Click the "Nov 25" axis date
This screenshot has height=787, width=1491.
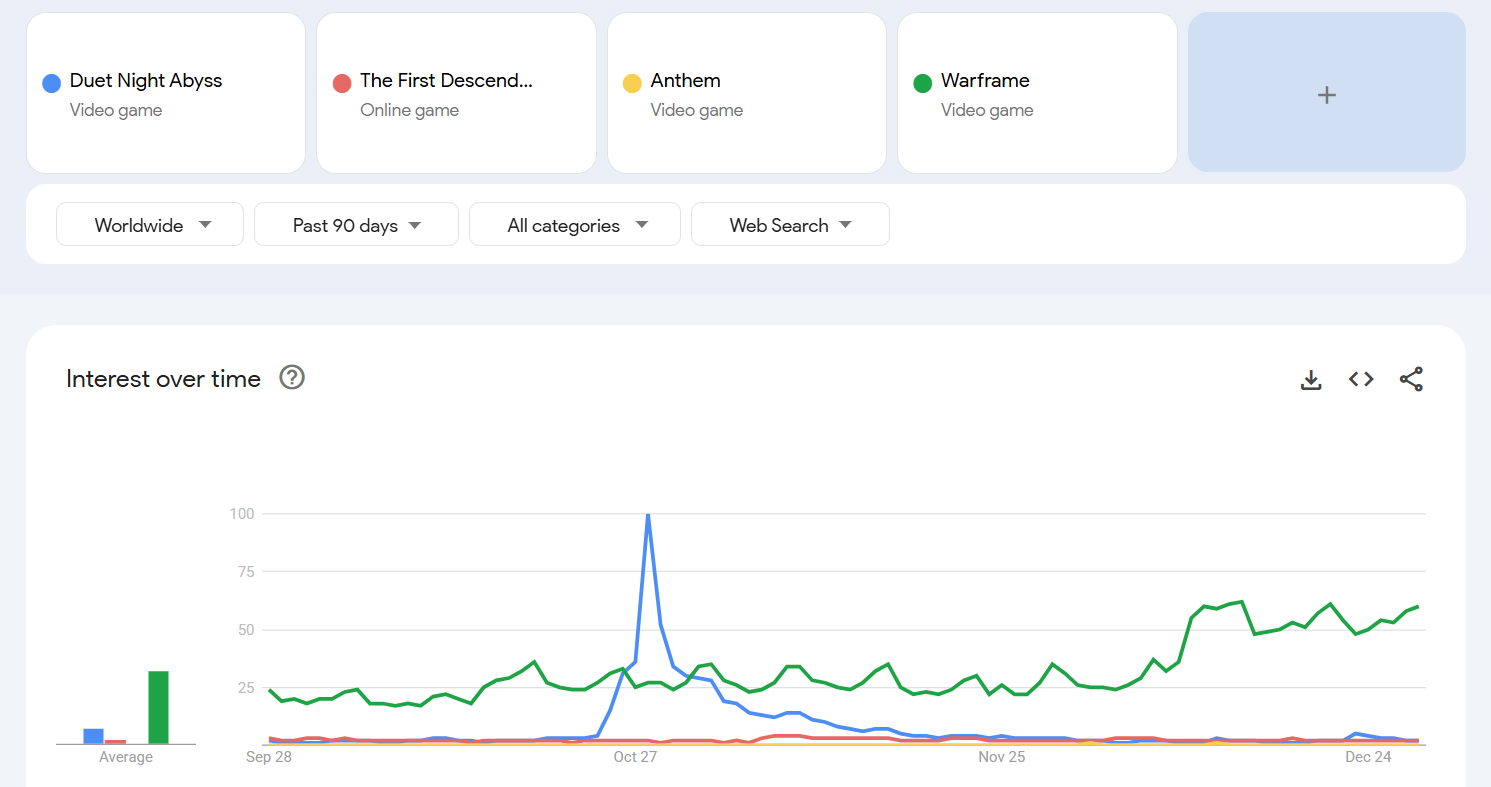1002,757
